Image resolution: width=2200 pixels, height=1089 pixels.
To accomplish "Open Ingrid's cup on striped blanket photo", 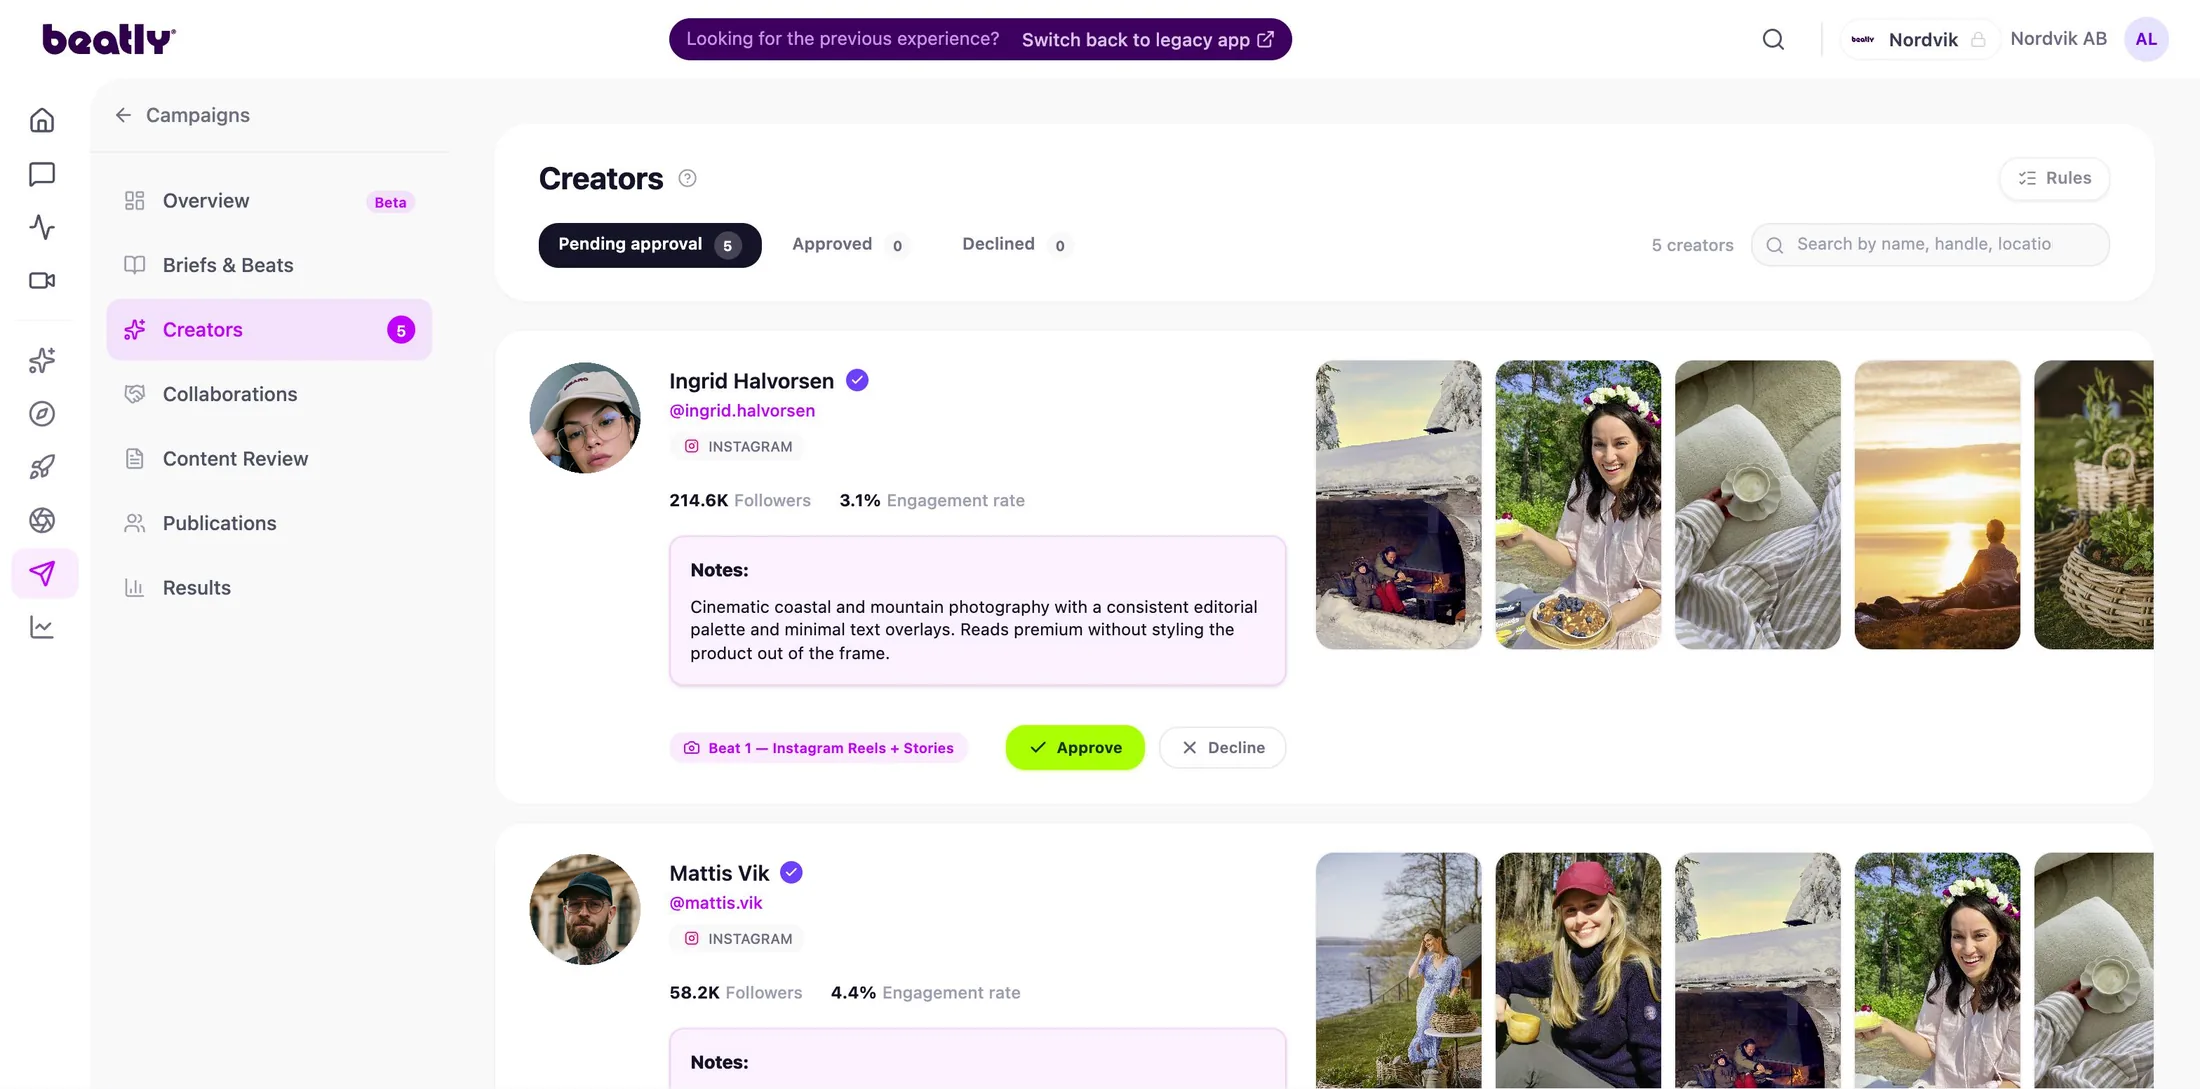I will pos(1757,505).
